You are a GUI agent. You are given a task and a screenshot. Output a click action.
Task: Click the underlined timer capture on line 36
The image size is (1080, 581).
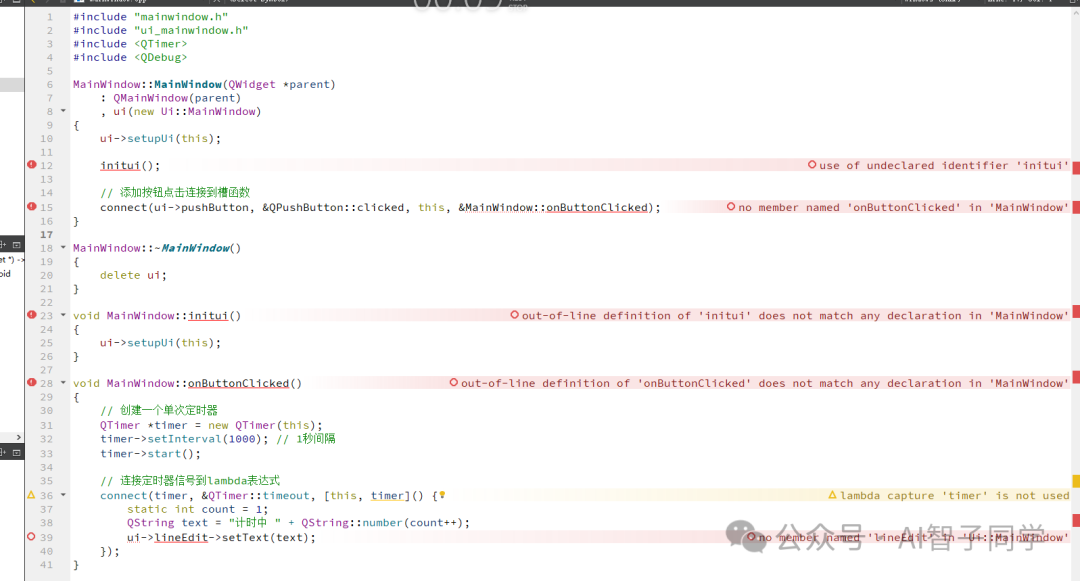coord(387,495)
